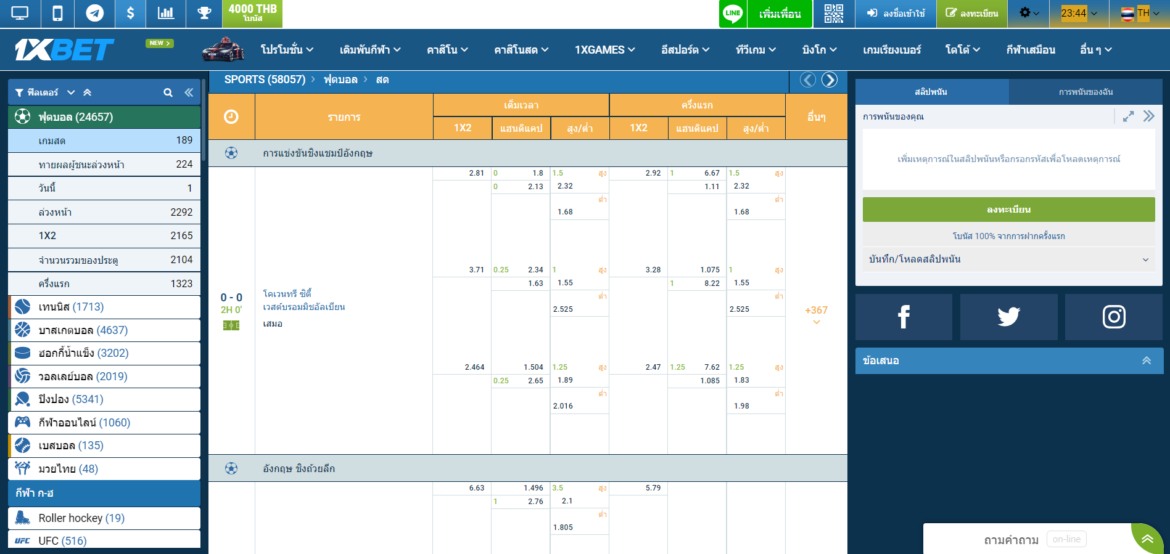
Task: Open มวยไทย (48) sport
Action: tap(104, 469)
